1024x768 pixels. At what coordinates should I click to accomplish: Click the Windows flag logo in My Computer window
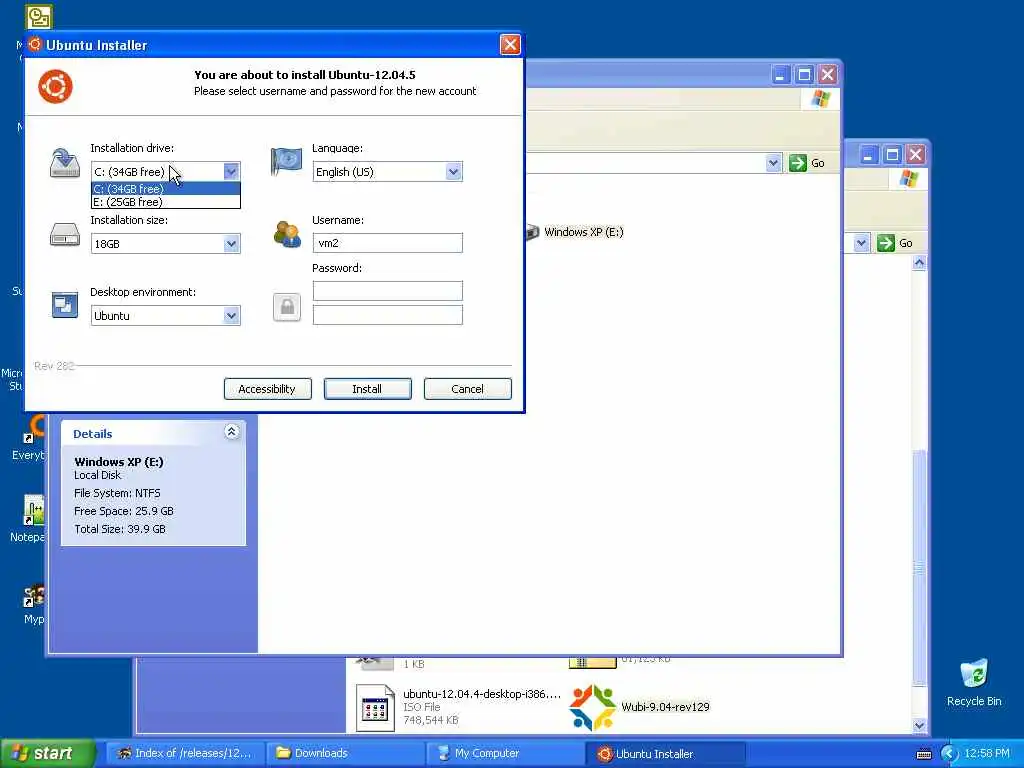click(x=820, y=99)
